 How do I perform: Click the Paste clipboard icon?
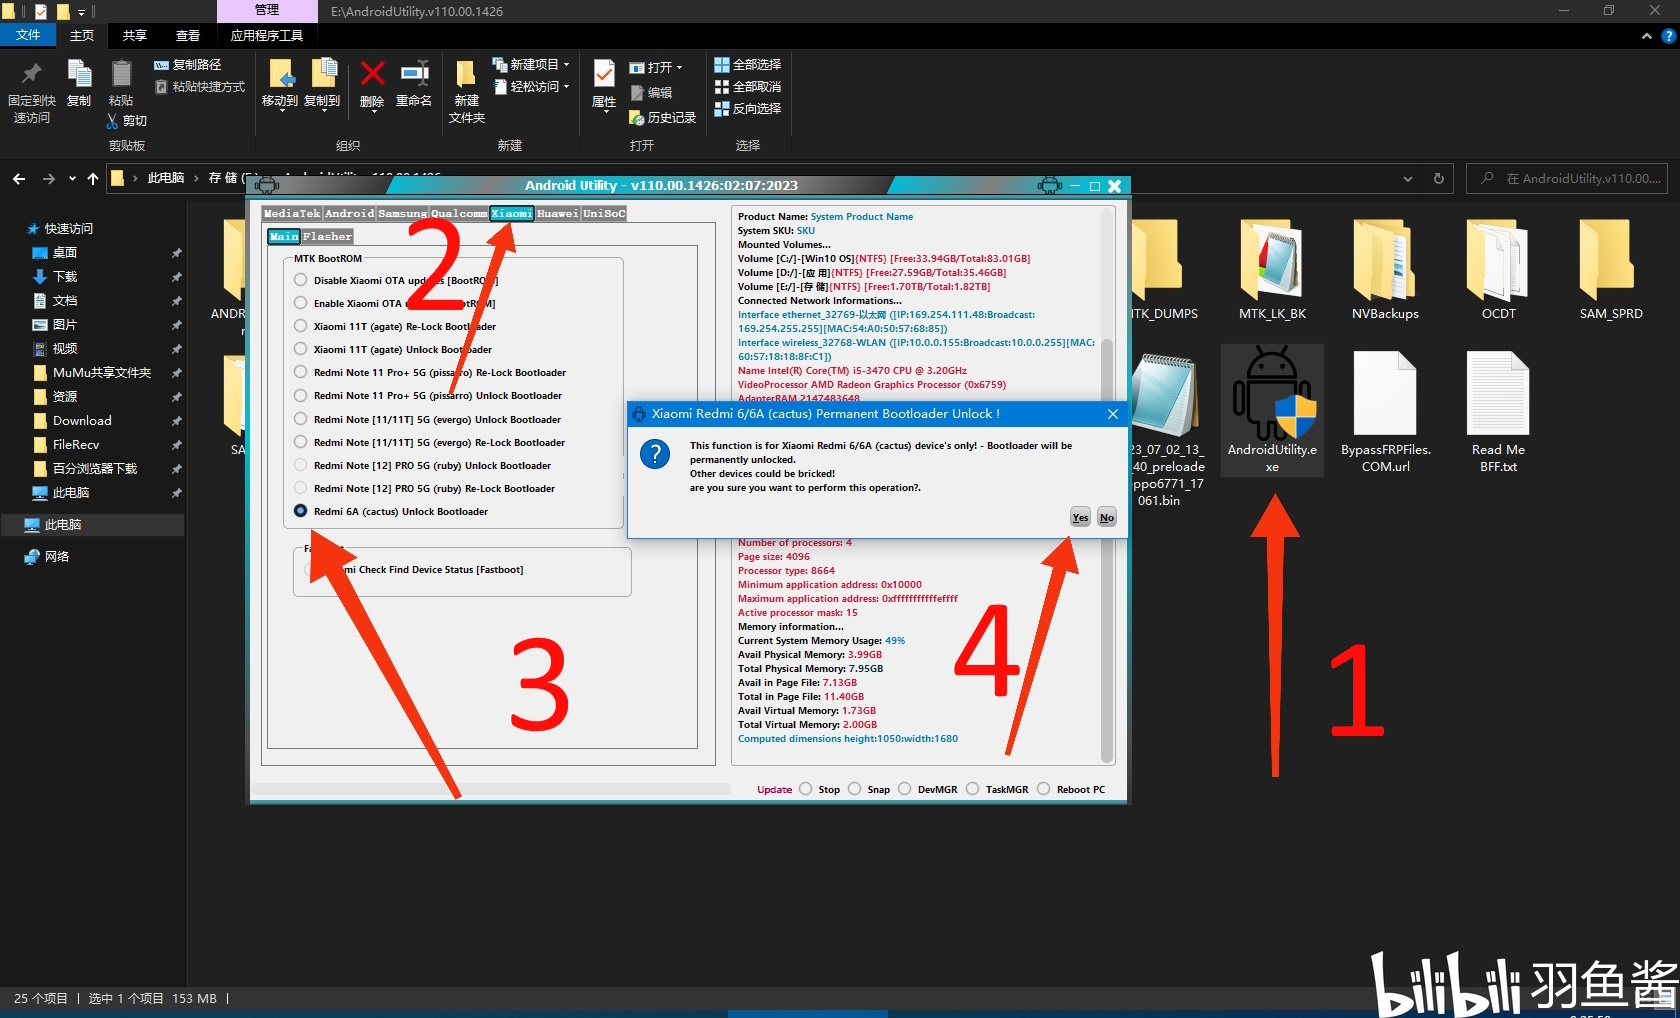121,74
